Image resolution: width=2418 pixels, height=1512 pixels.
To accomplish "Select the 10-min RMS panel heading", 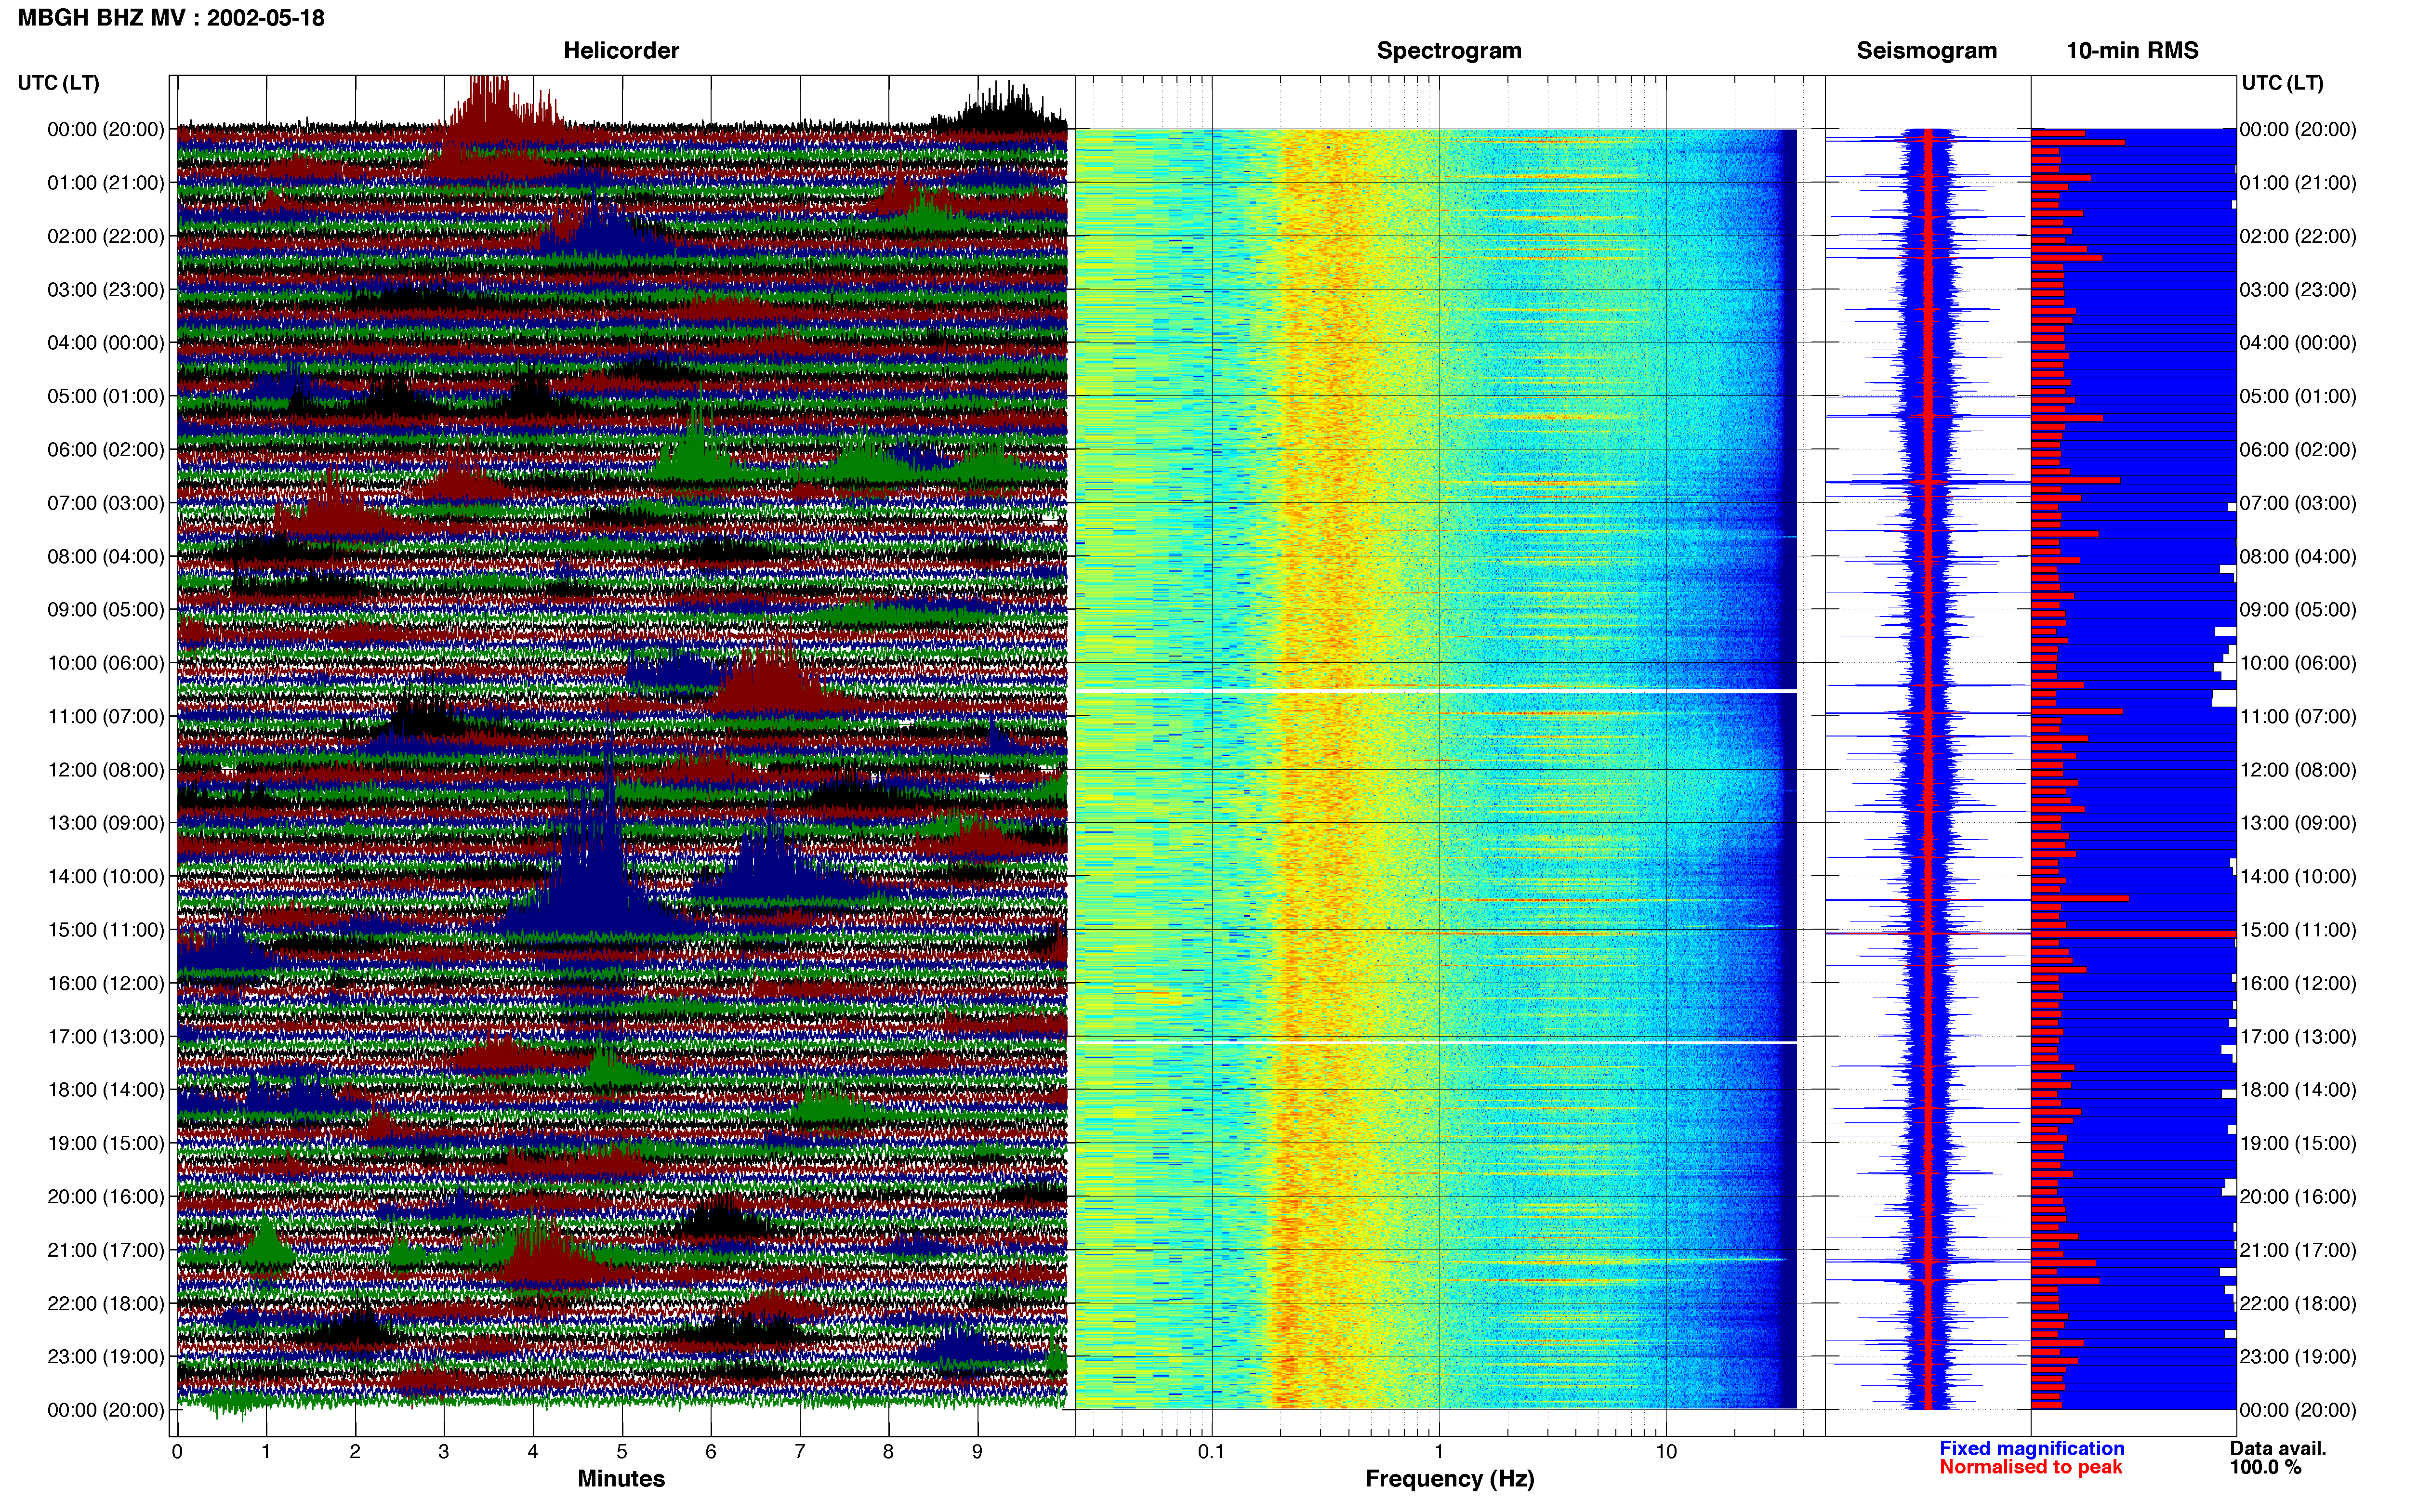I will coord(2132,50).
